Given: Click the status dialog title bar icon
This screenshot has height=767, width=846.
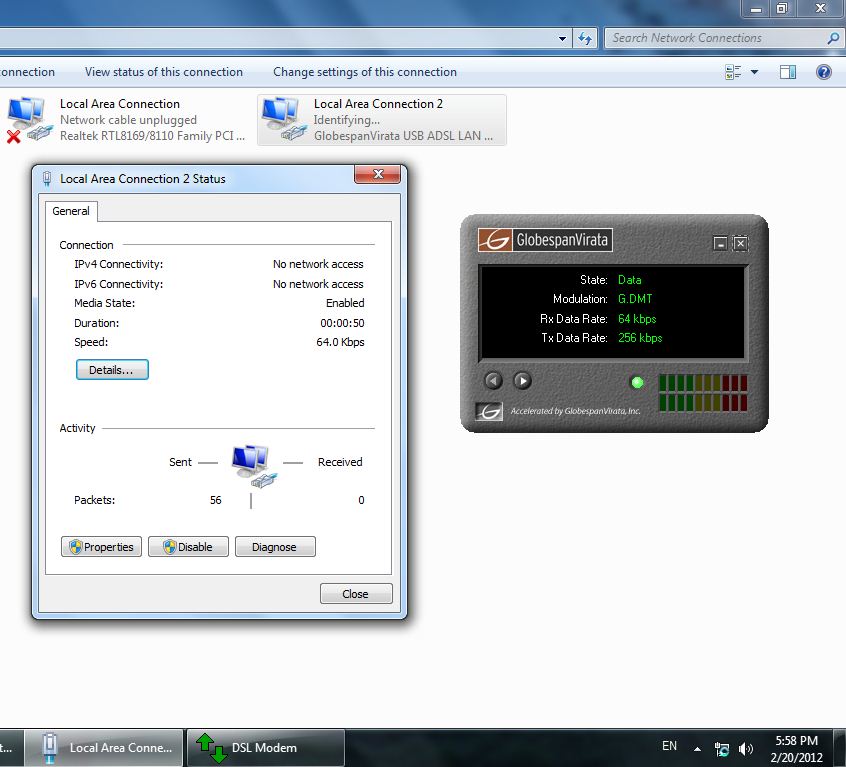Looking at the screenshot, I should [47, 179].
